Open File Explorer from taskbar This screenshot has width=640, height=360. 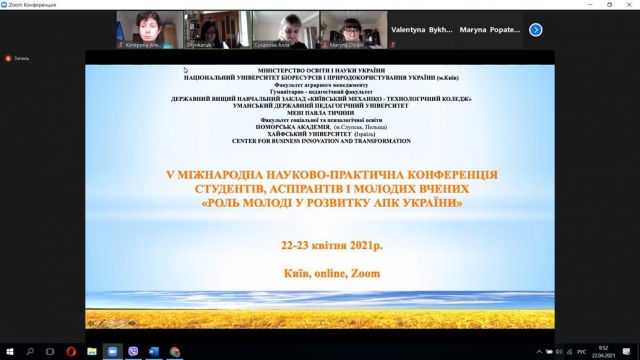click(92, 351)
